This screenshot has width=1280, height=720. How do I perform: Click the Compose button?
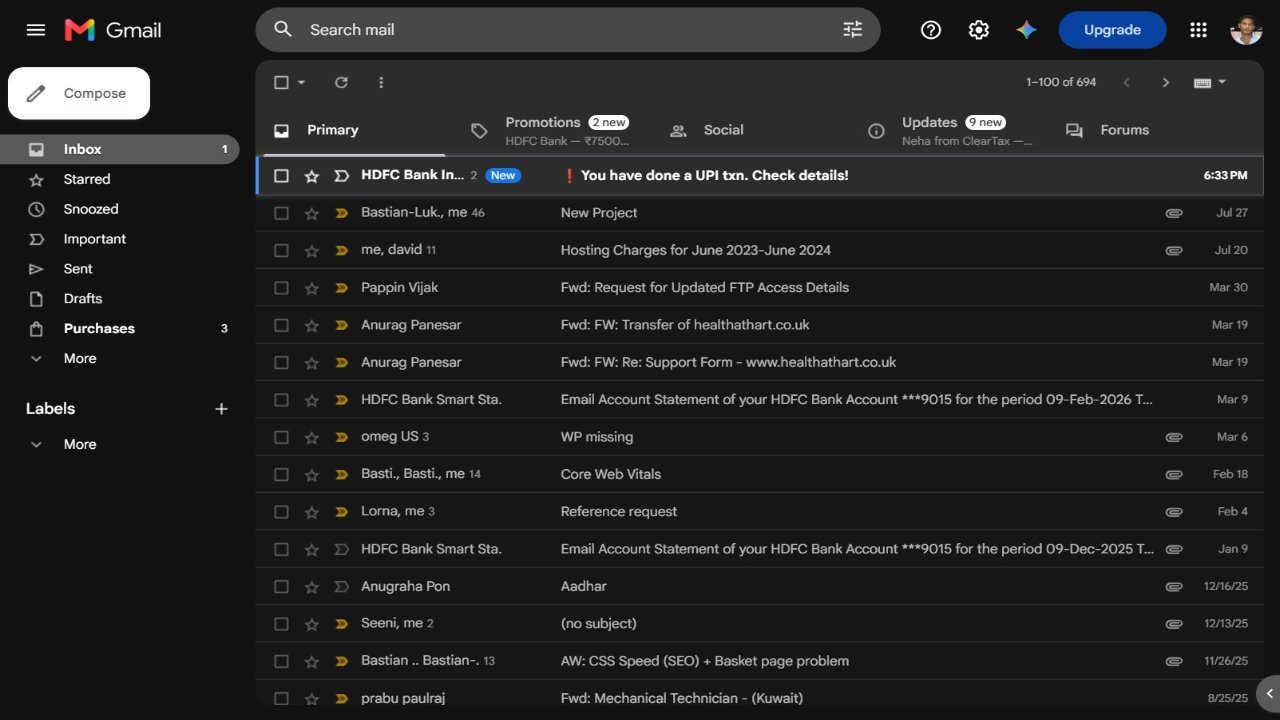[79, 93]
